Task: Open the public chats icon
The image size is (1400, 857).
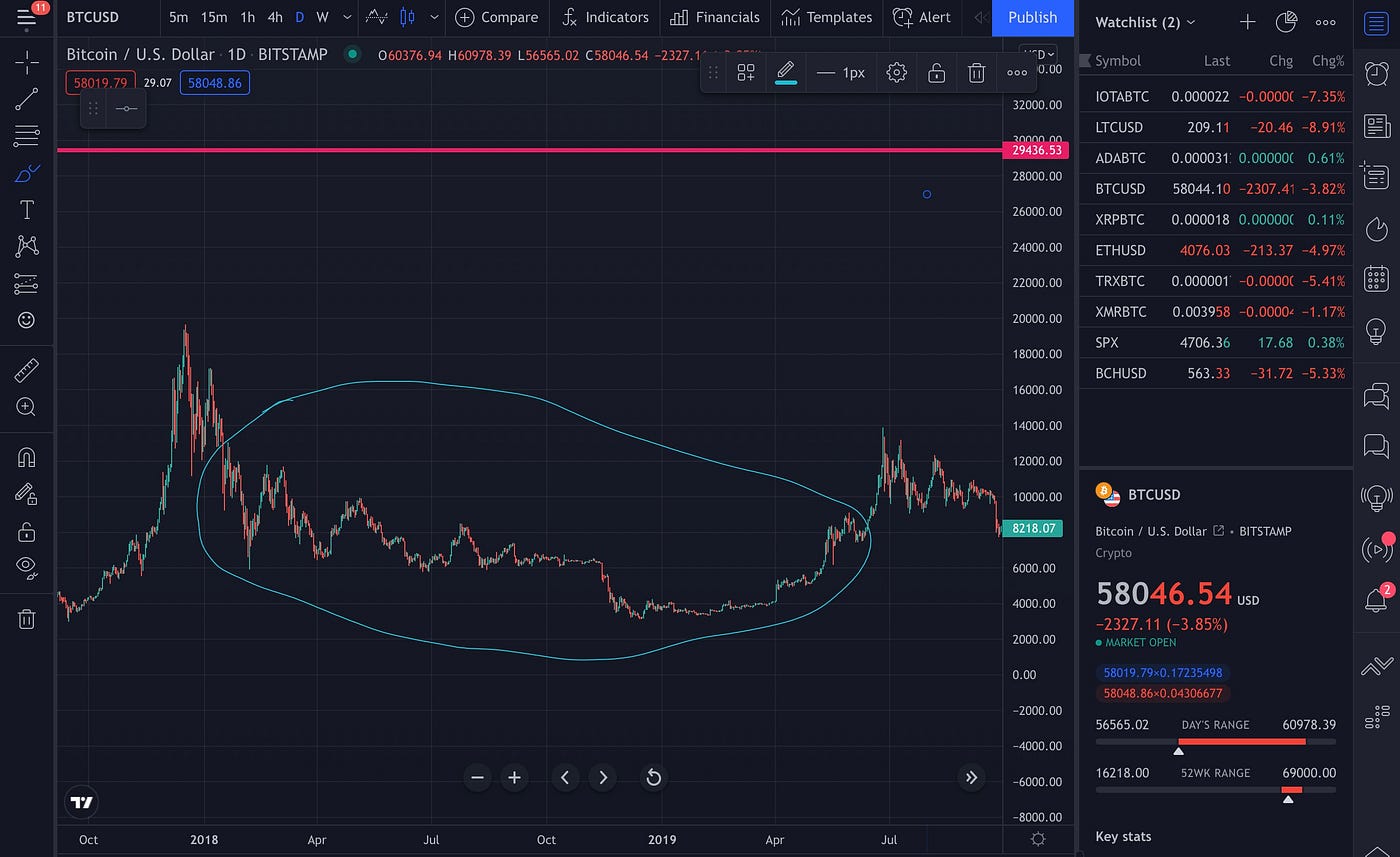Action: click(x=1377, y=396)
